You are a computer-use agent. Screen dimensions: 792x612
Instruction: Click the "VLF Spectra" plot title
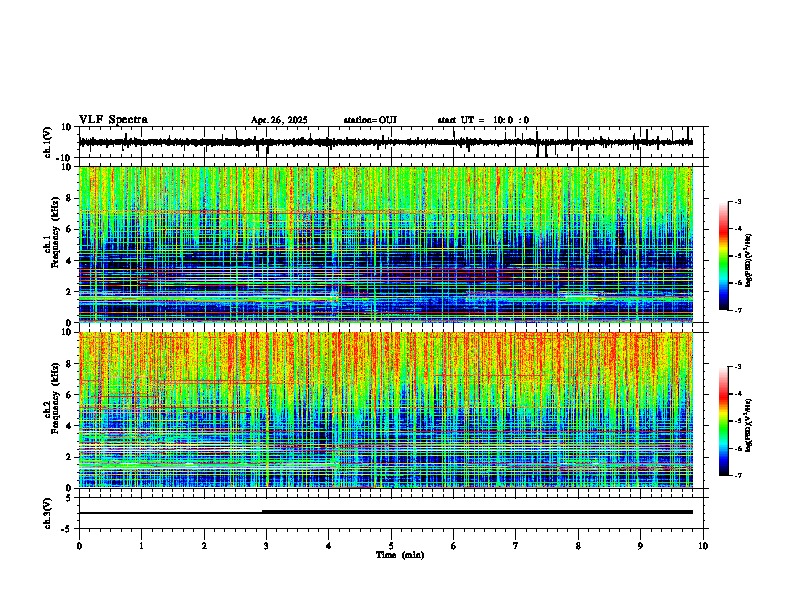113,120
